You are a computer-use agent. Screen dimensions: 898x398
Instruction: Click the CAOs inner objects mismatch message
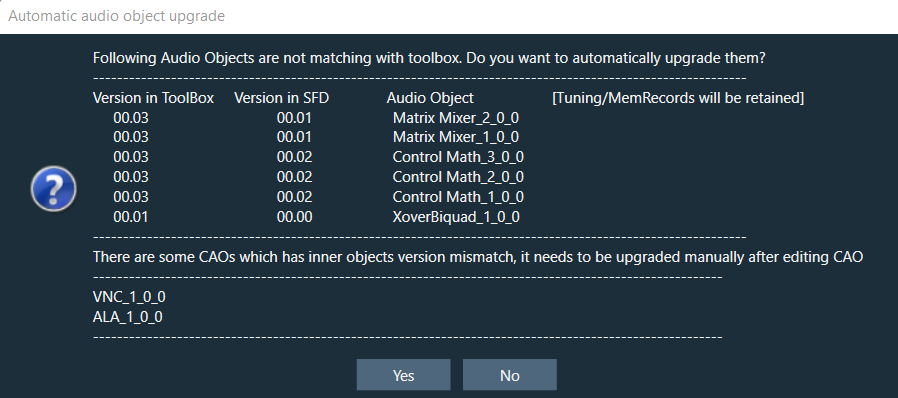478,257
